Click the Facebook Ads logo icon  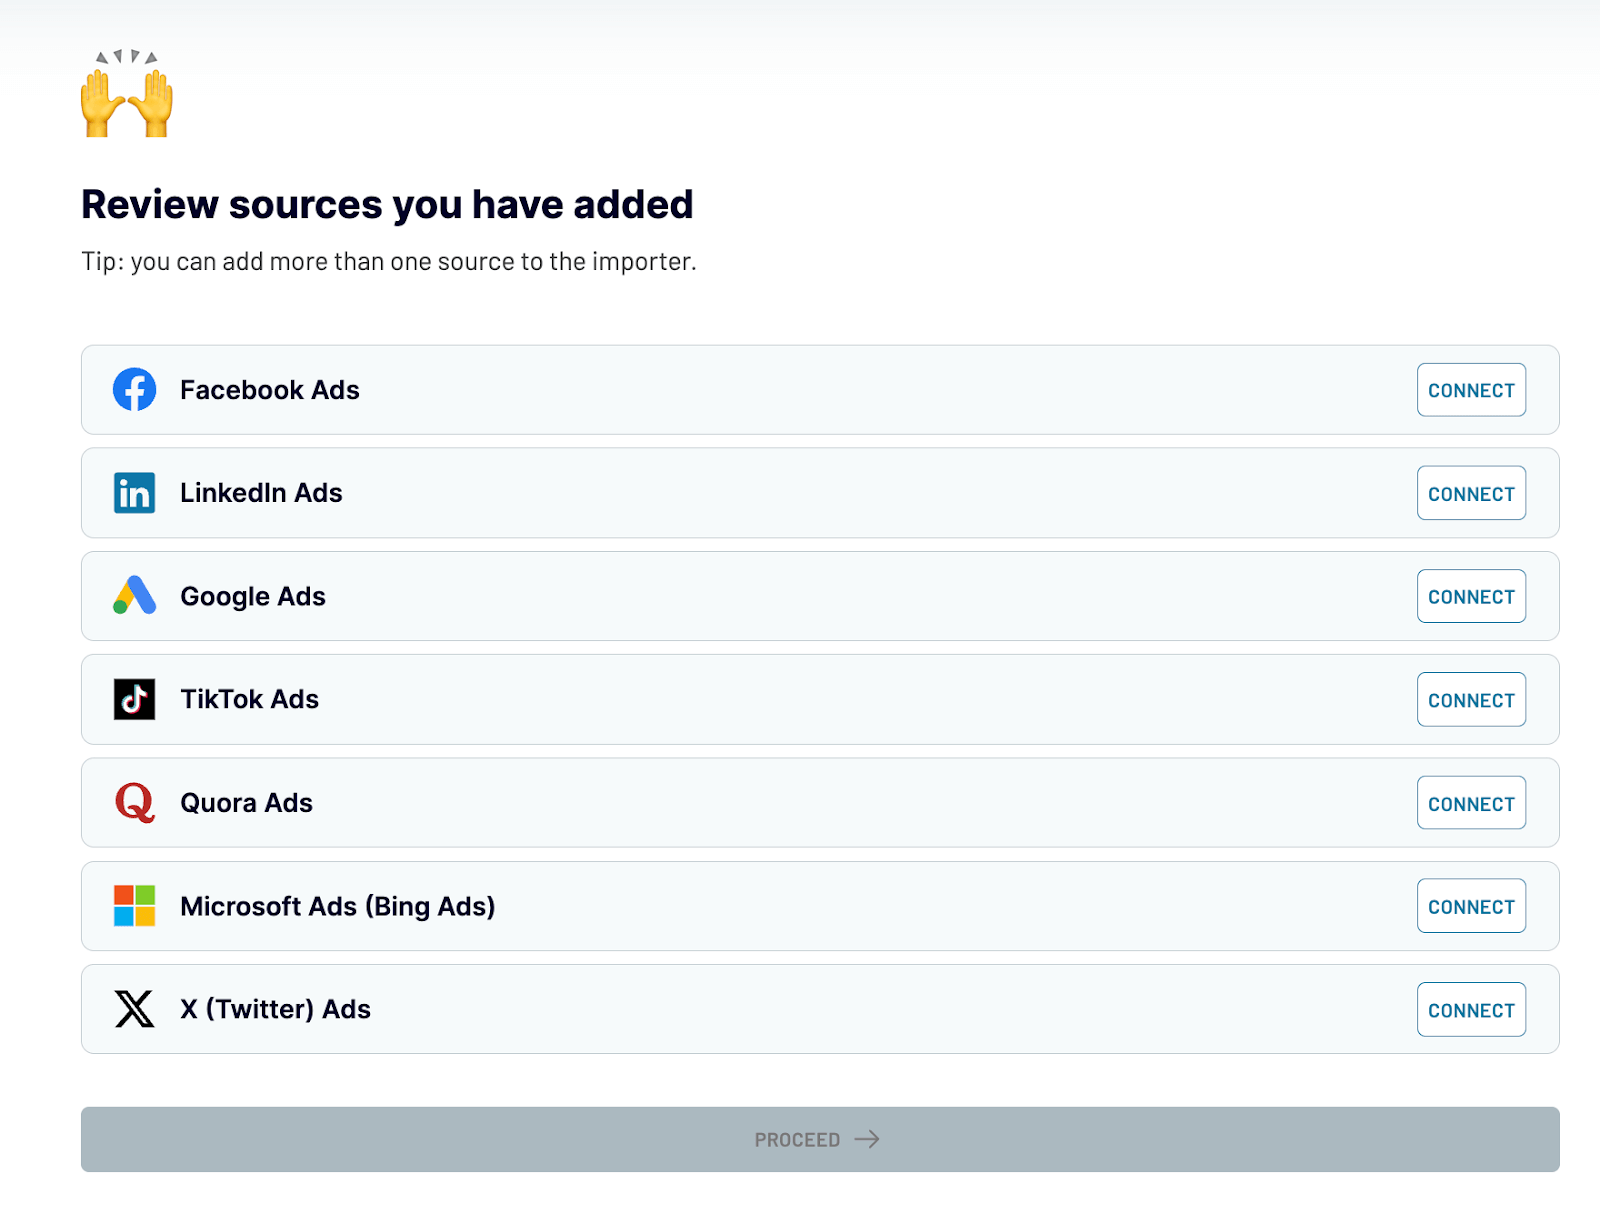(134, 390)
